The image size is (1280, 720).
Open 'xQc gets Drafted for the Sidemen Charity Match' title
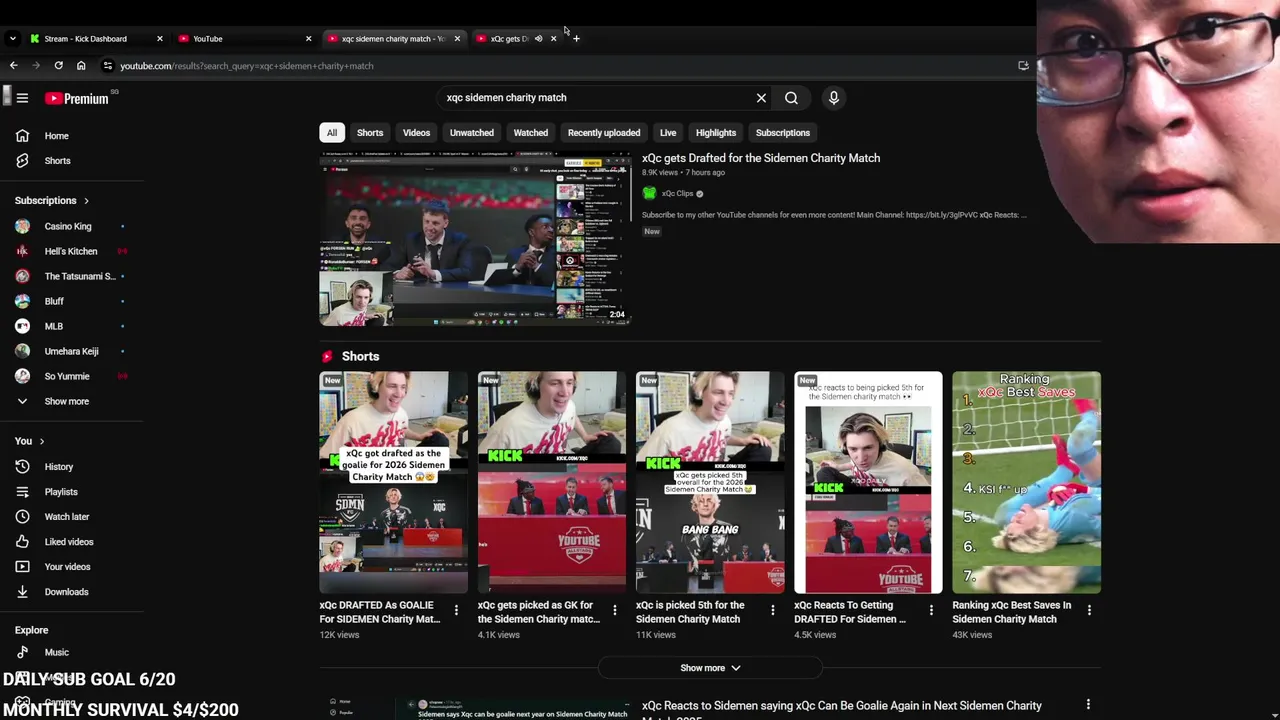[761, 158]
